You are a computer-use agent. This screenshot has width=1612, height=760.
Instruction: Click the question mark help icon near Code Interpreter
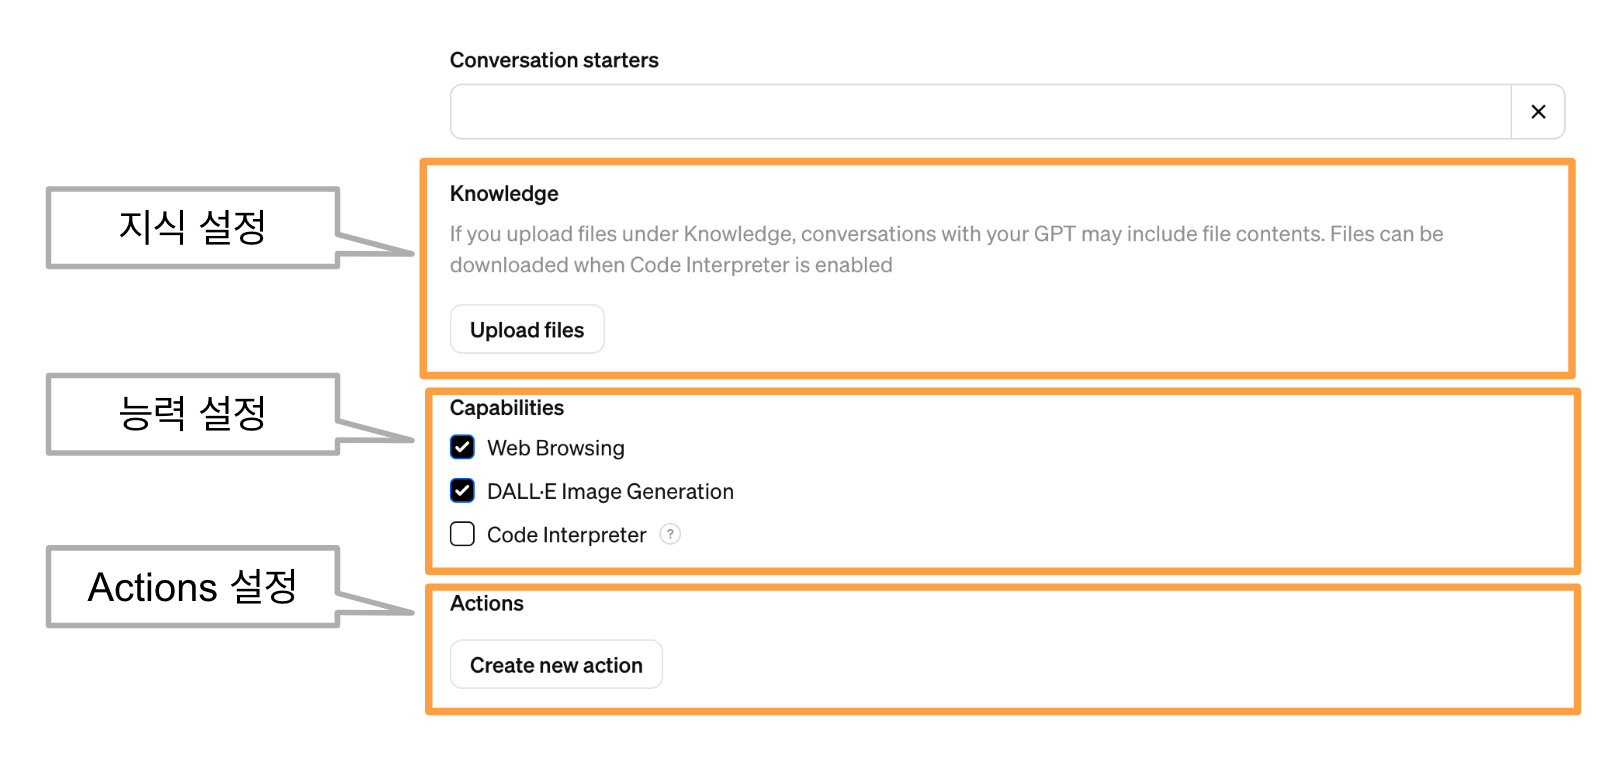670,534
